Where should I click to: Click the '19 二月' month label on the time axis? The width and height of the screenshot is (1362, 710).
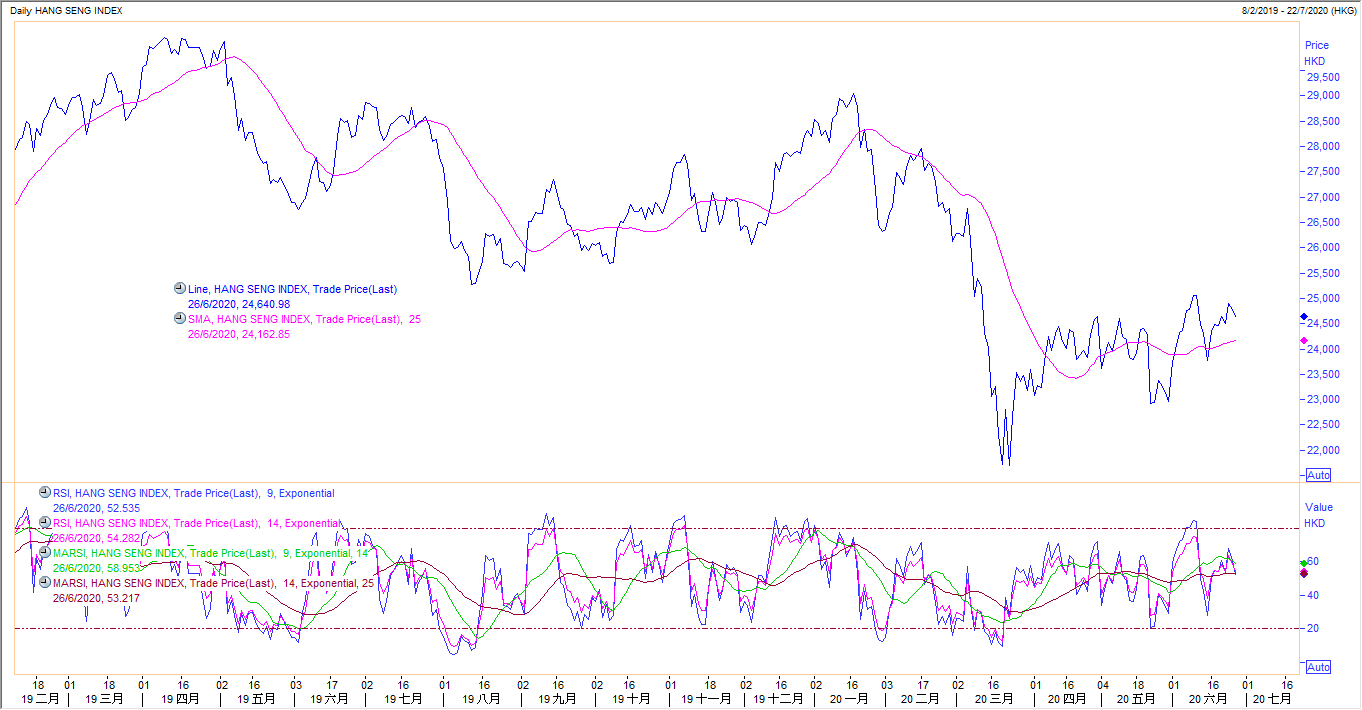tap(39, 699)
